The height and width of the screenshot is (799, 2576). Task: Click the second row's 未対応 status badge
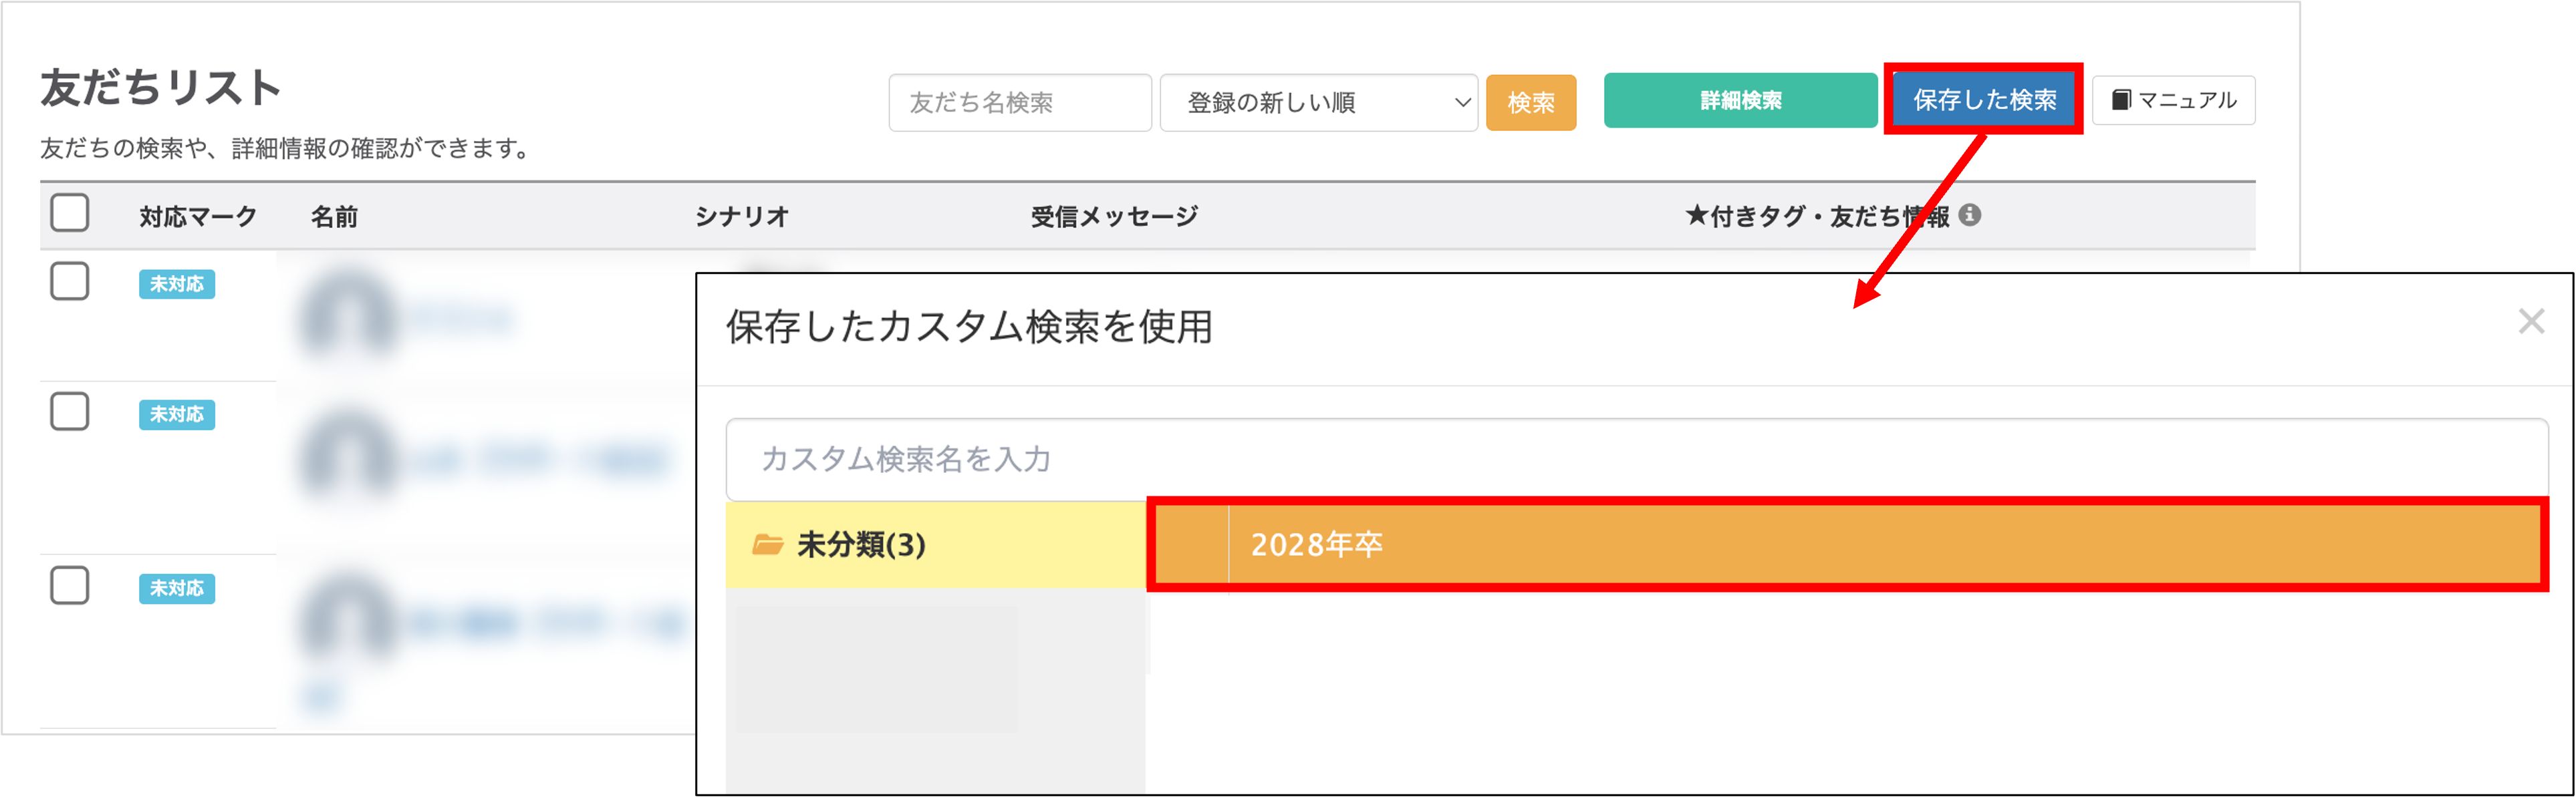pyautogui.click(x=177, y=414)
